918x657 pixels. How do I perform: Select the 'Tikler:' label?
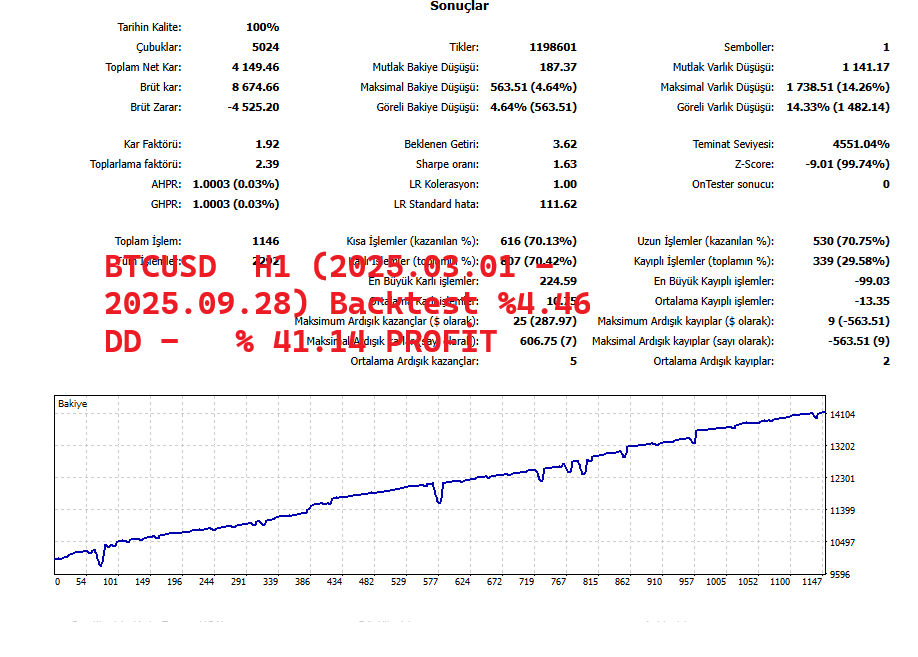pyautogui.click(x=464, y=47)
